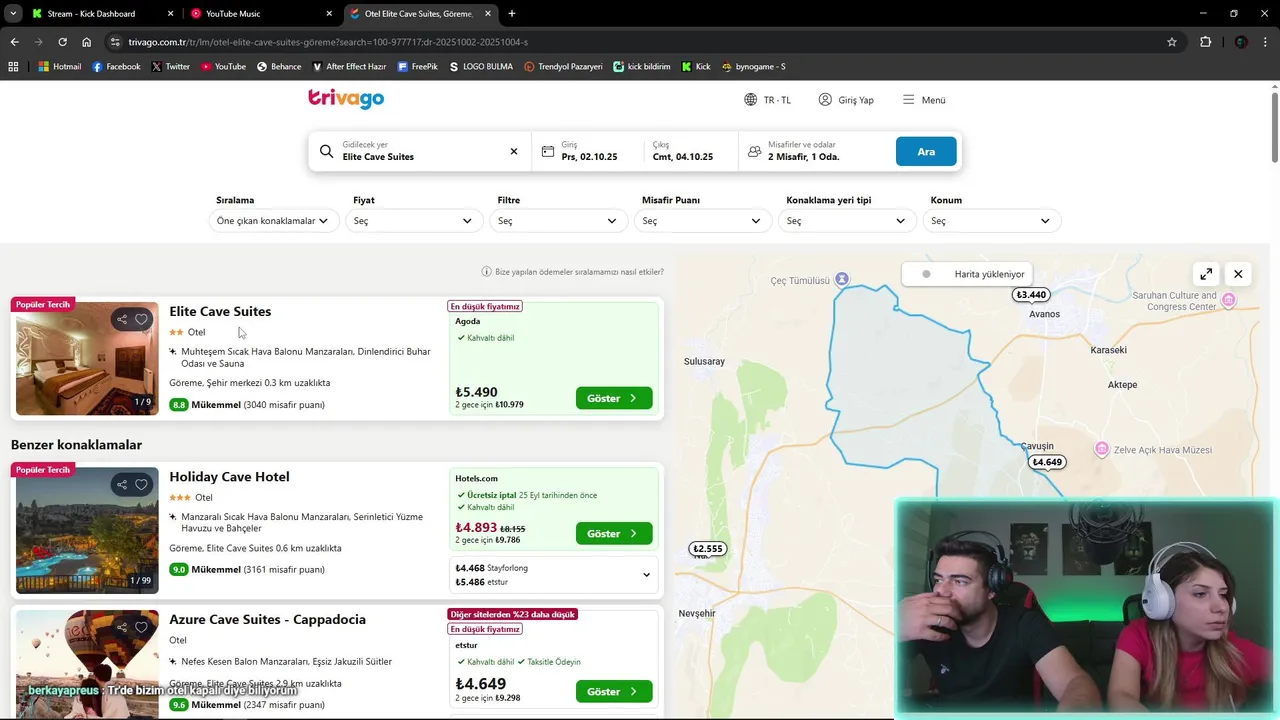
Task: Open Elite Cave Suites photo thumbnail
Action: [87, 358]
